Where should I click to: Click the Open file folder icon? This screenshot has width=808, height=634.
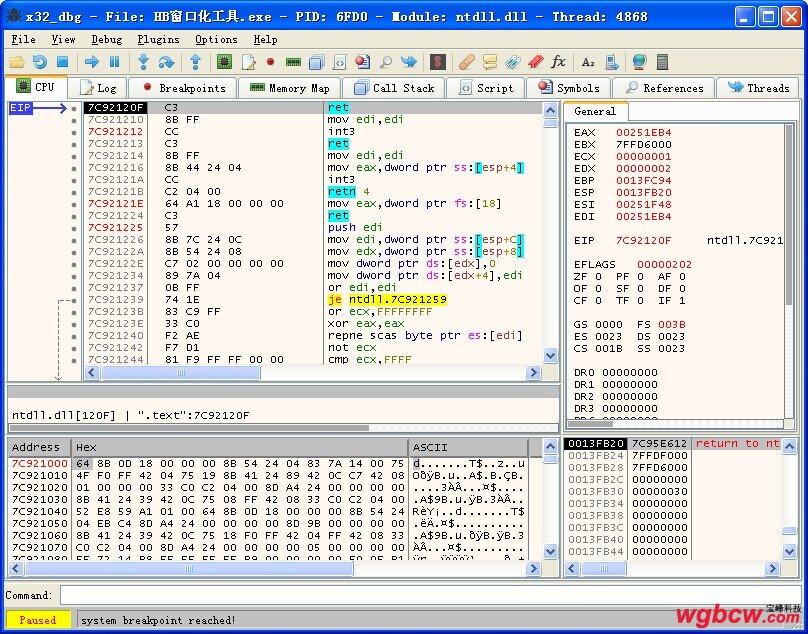(17, 62)
